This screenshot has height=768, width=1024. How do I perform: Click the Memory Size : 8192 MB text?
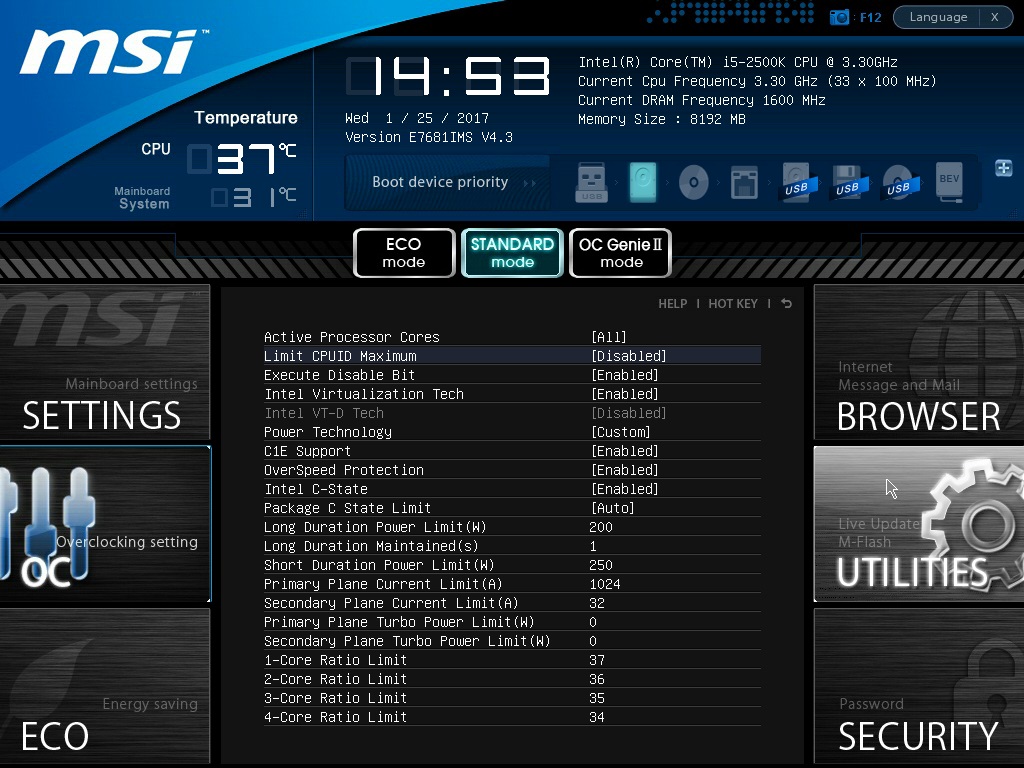(x=662, y=119)
